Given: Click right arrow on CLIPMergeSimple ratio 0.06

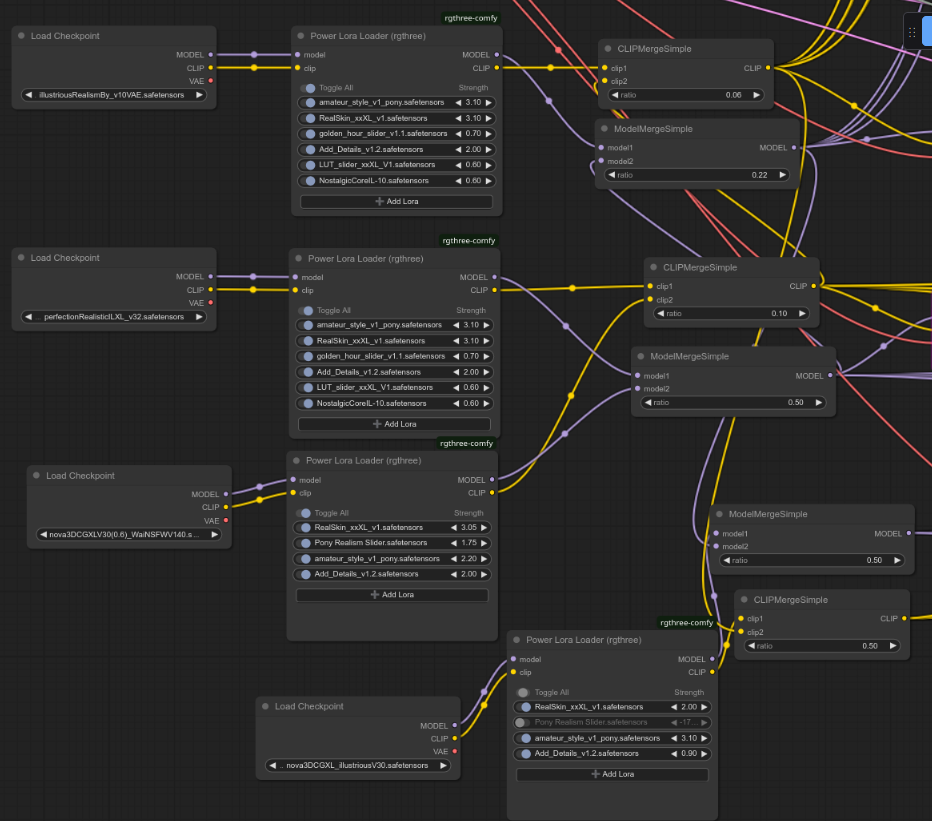Looking at the screenshot, I should [x=756, y=95].
